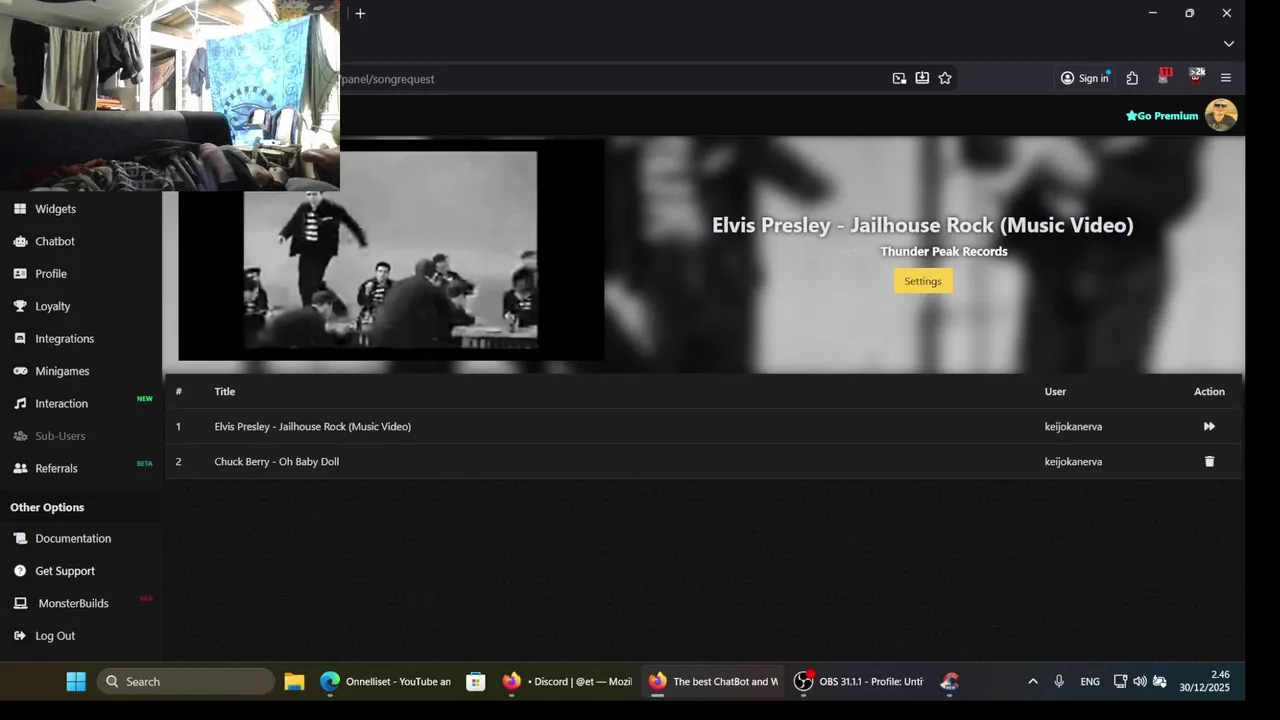Screen dimensions: 1280x720
Task: Click the Other Options heading
Action: (x=47, y=507)
